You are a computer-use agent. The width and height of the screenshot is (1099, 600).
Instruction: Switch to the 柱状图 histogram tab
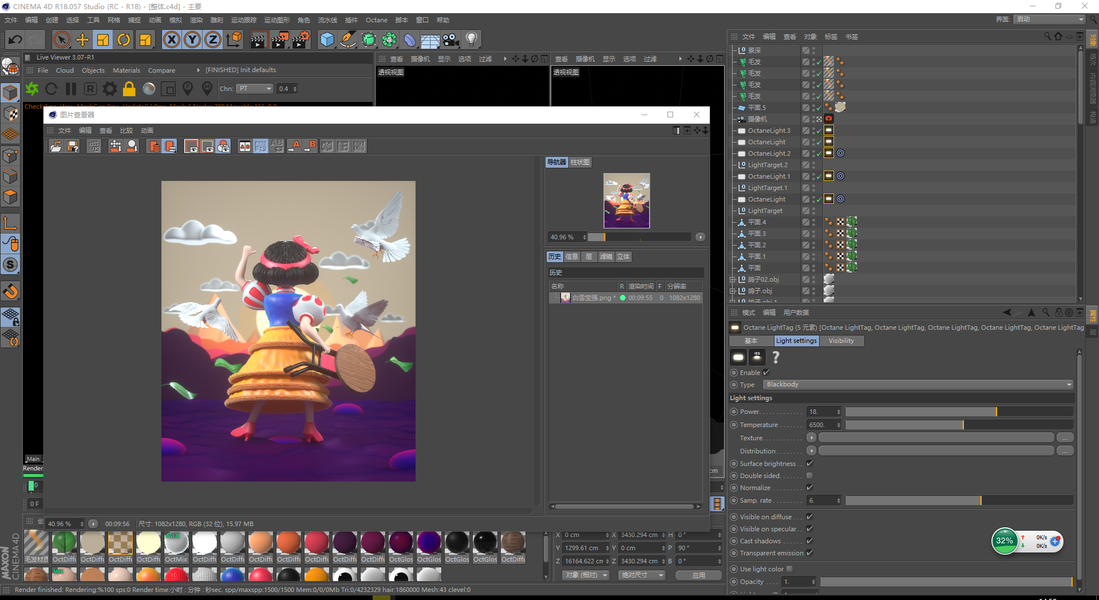(x=580, y=162)
